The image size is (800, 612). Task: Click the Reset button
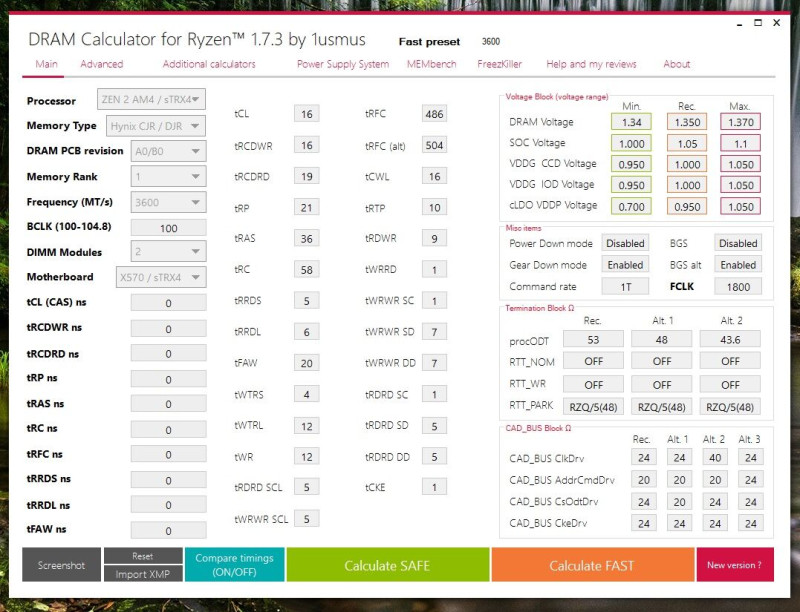pyautogui.click(x=143, y=556)
